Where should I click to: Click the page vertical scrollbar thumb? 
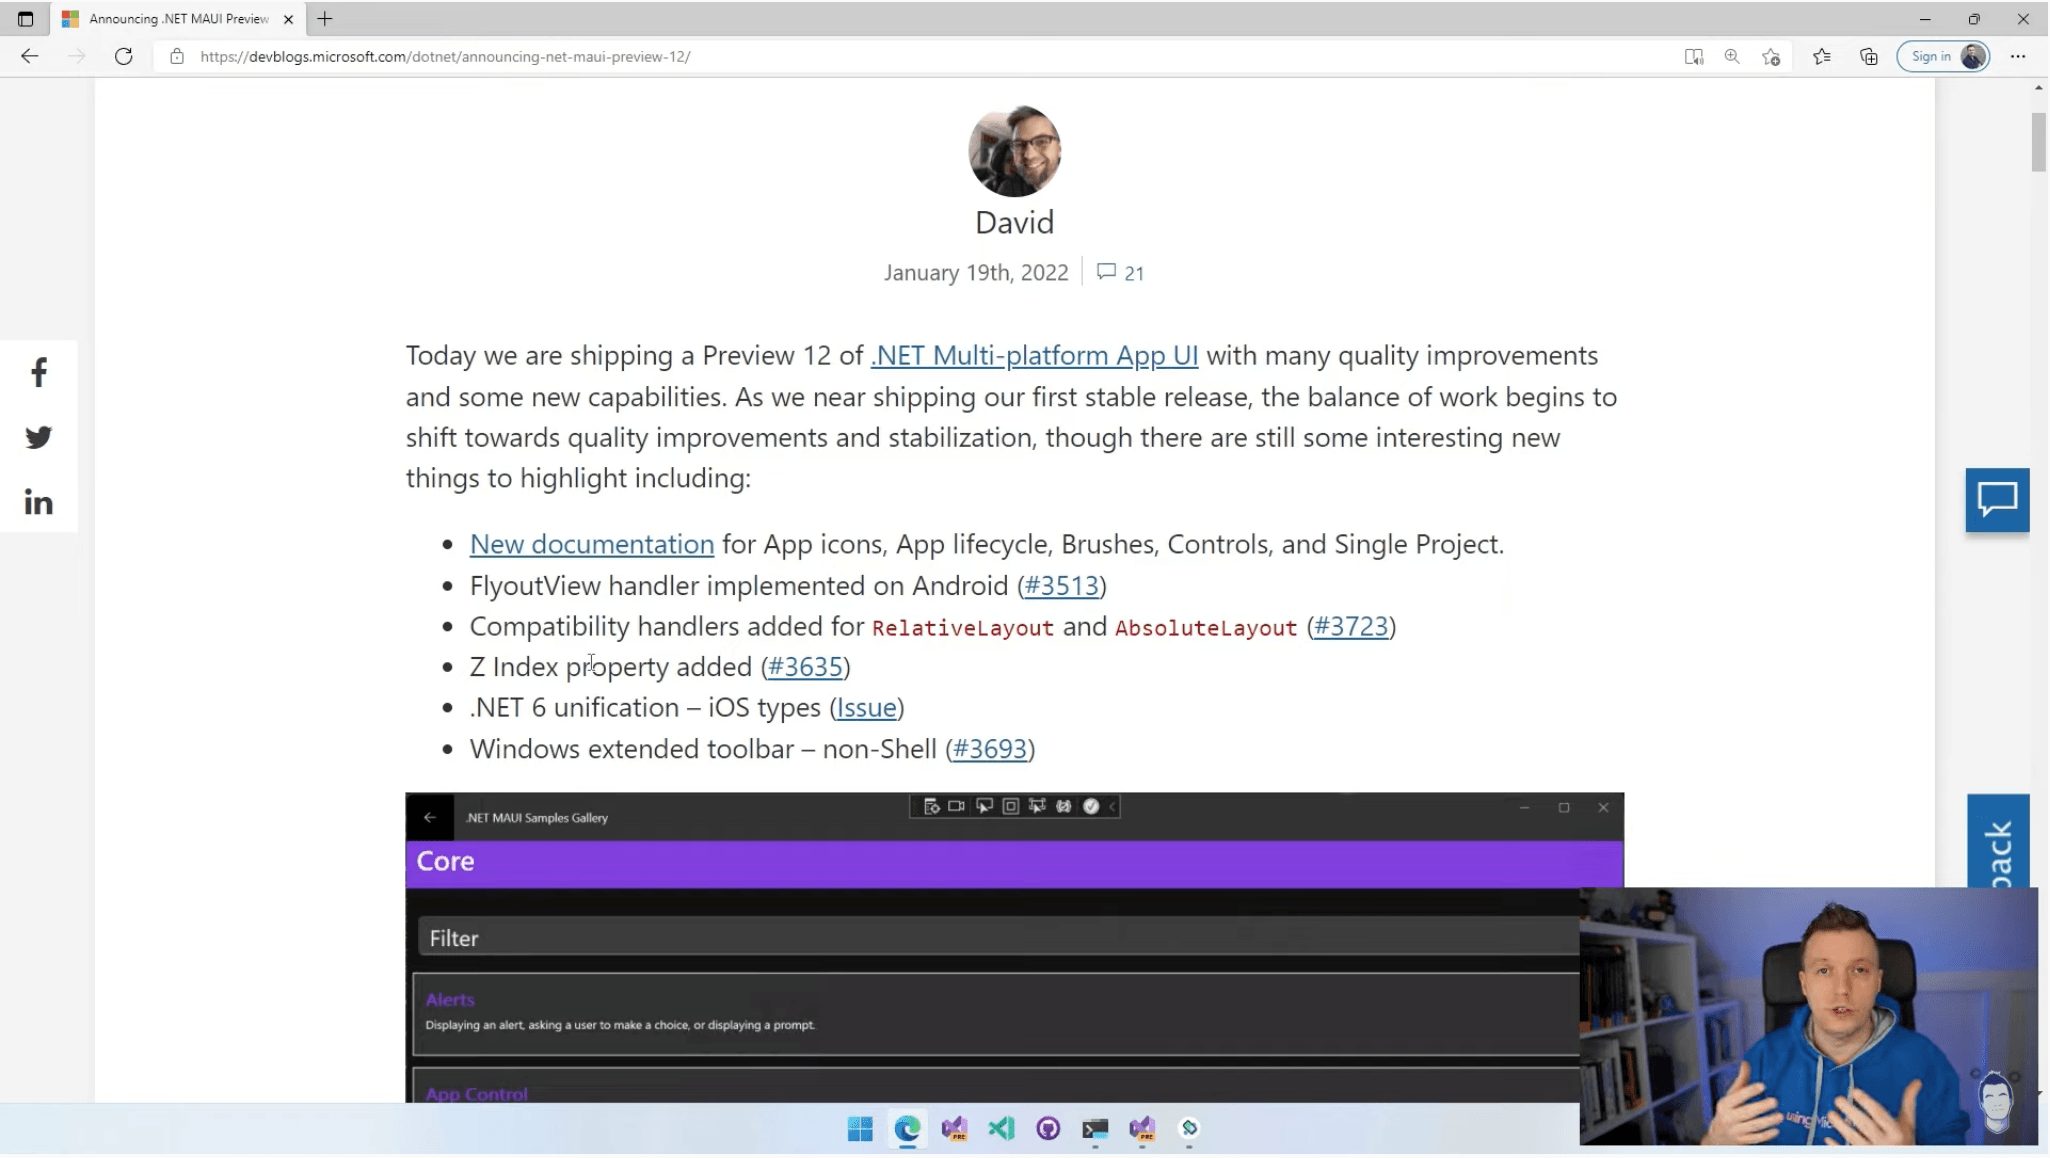2038,142
